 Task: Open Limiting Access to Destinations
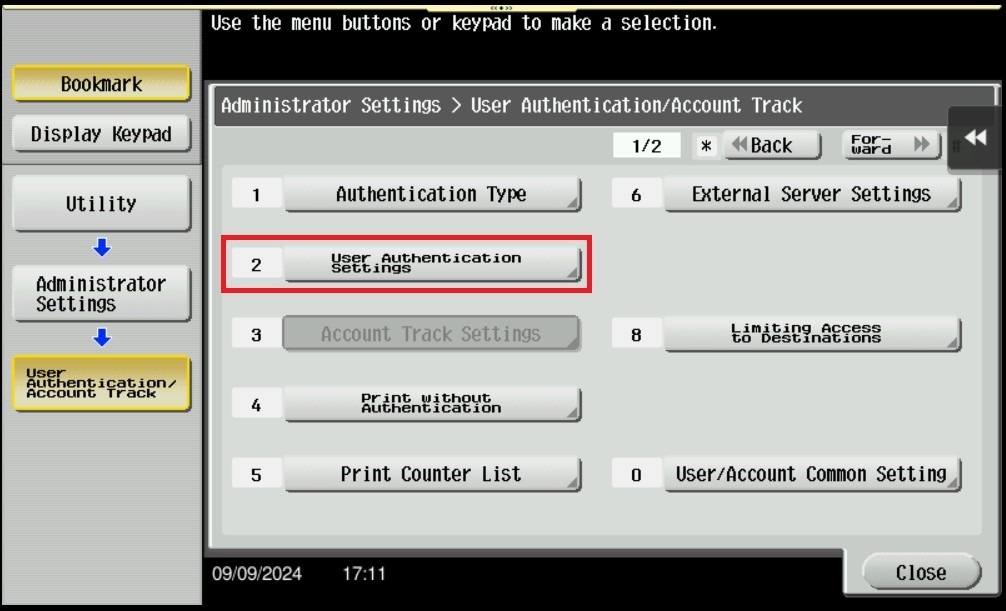(x=811, y=334)
